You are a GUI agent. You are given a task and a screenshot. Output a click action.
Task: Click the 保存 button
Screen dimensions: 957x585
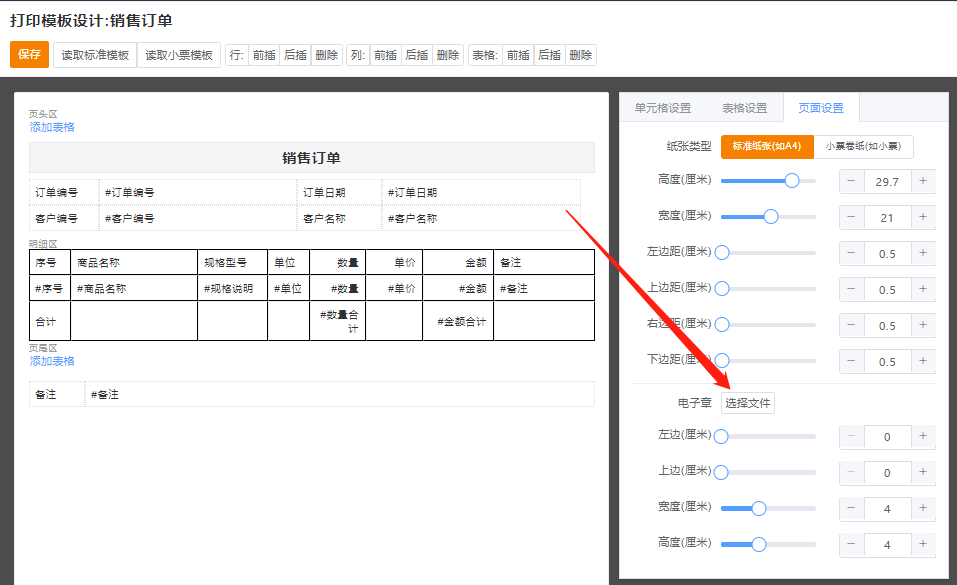coord(29,55)
